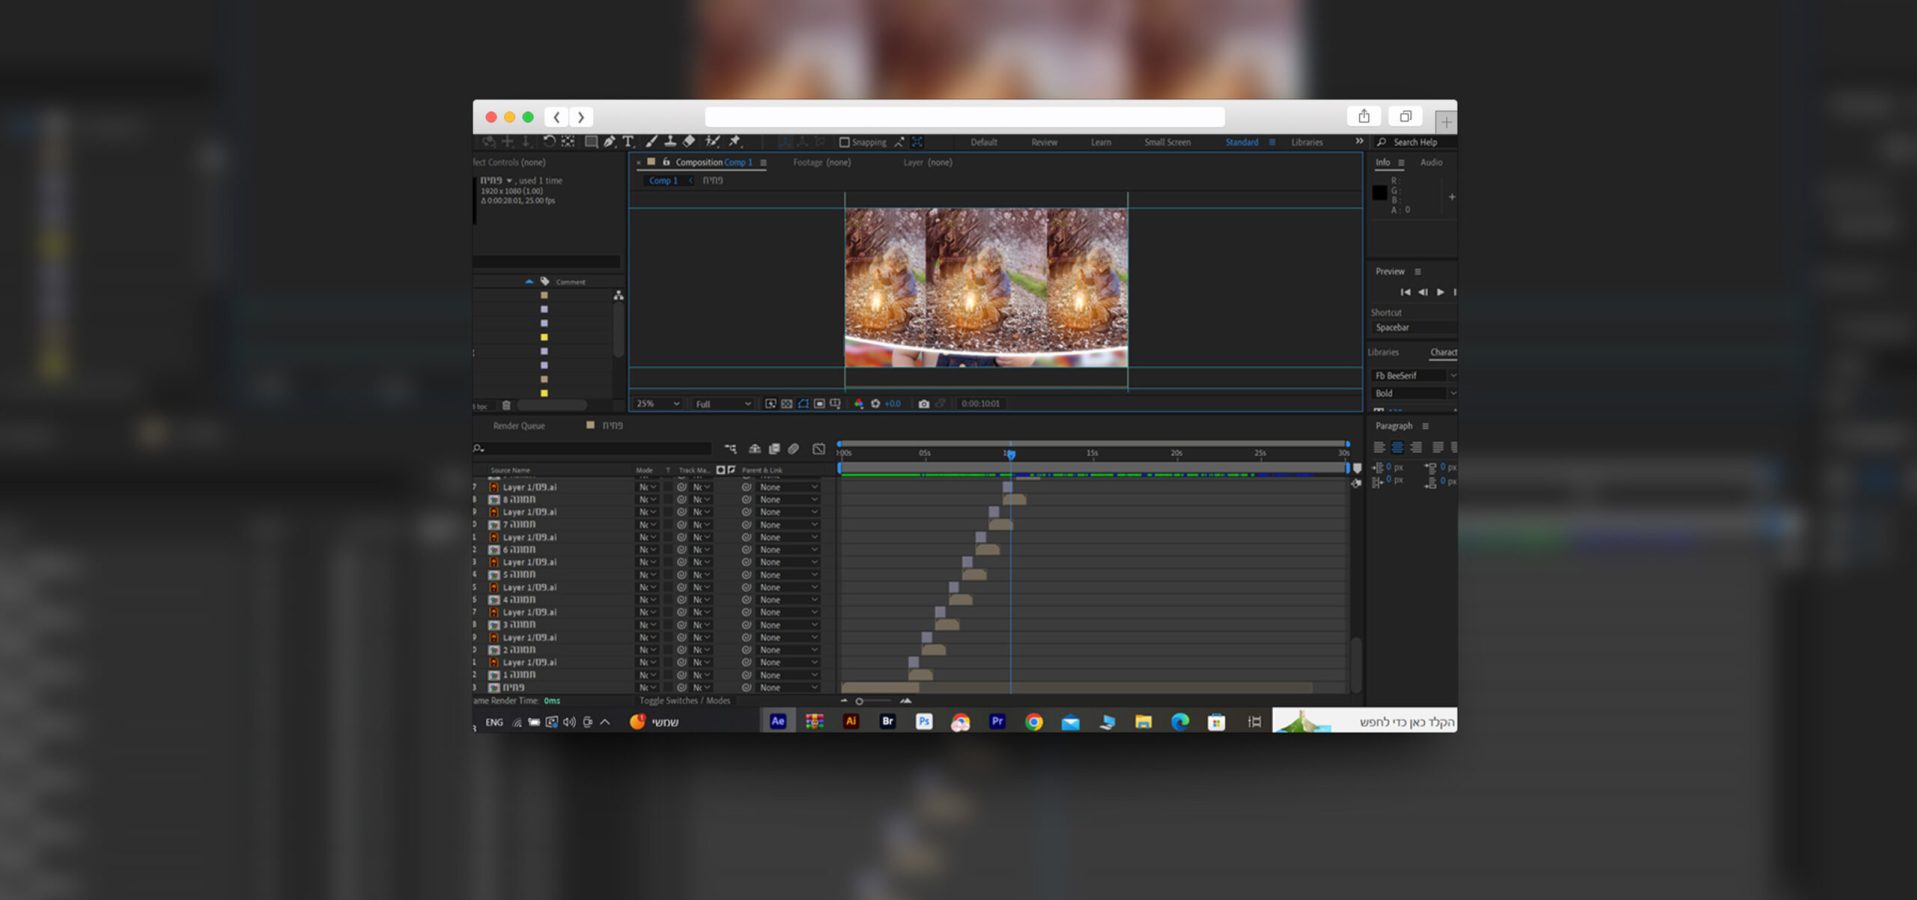
Task: Center the paragraph text
Action: [1397, 447]
